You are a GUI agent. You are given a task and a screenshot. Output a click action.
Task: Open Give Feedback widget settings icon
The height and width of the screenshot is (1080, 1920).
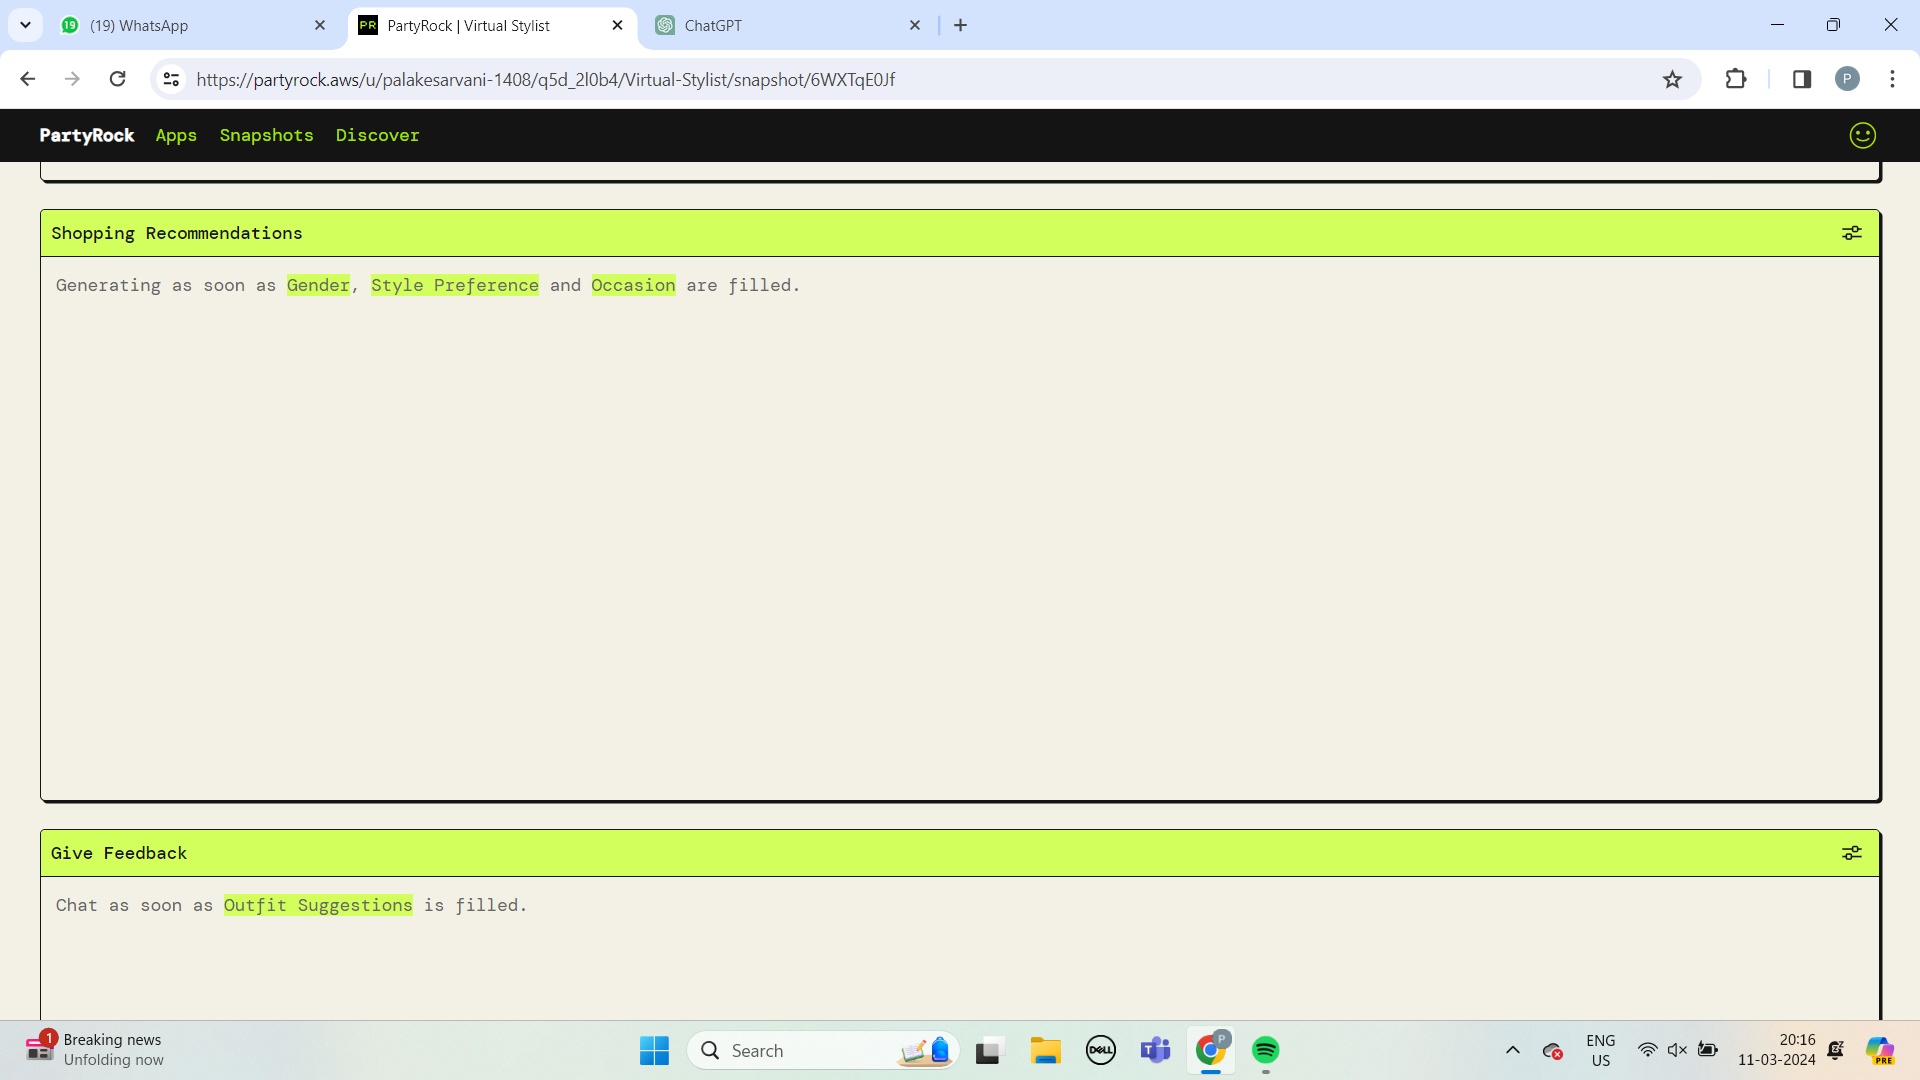(x=1851, y=853)
